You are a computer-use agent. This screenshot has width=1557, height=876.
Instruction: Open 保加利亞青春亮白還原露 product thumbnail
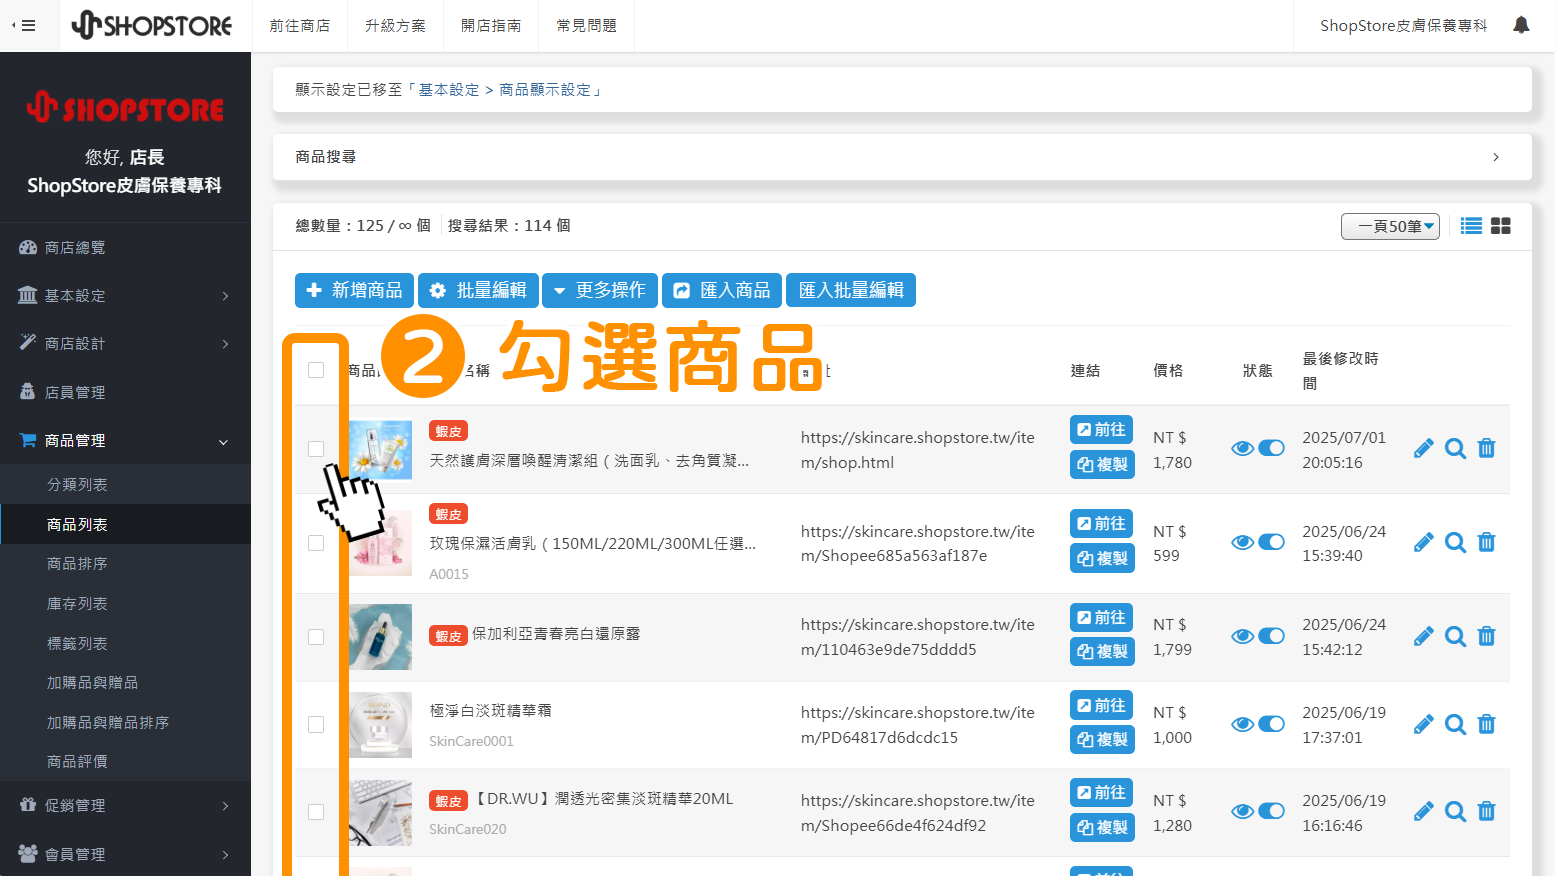point(380,637)
